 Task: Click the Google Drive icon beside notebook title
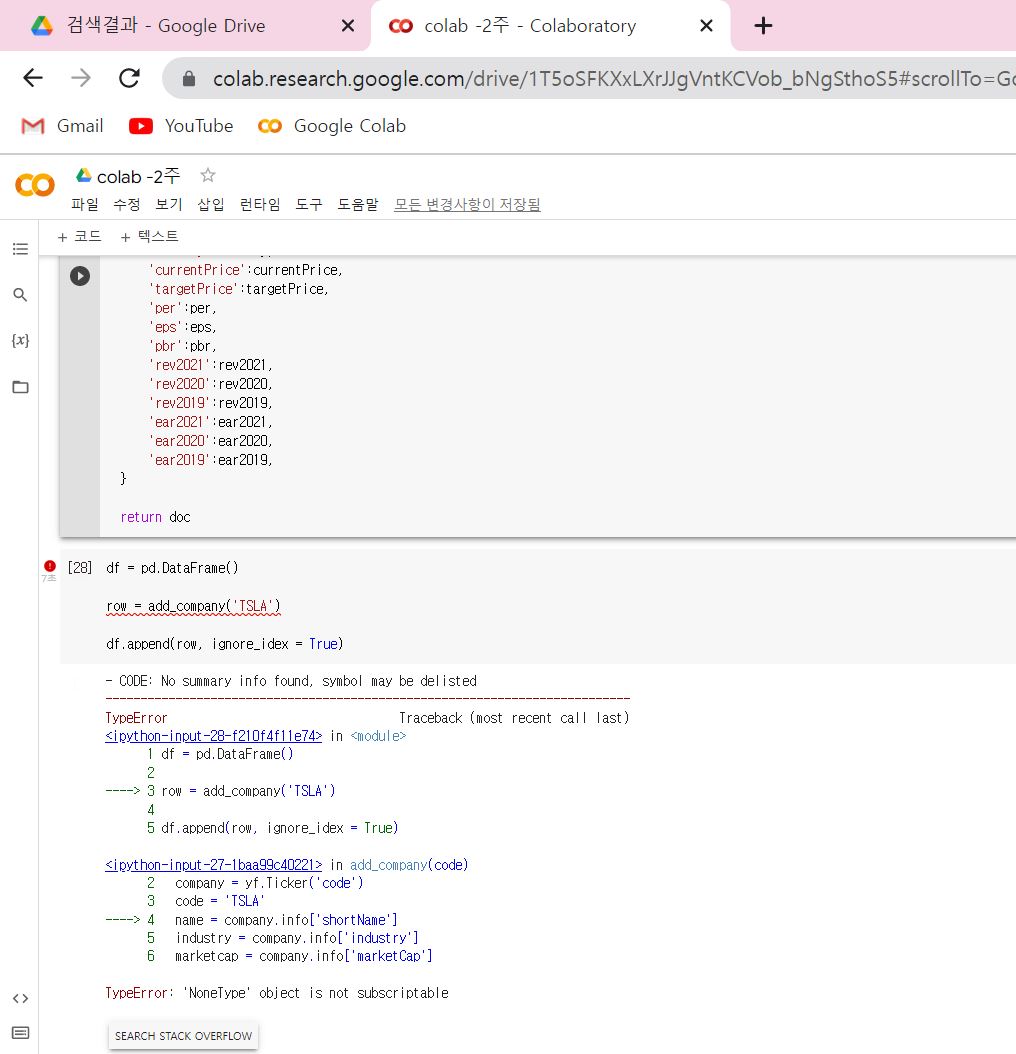coord(83,175)
